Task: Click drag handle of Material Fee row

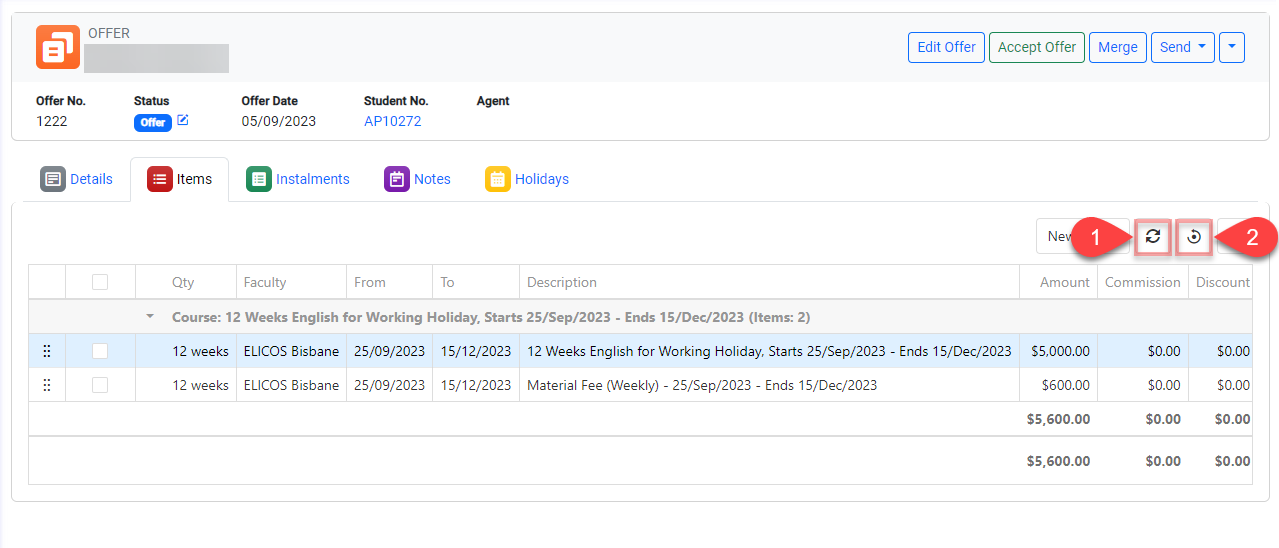Action: pyautogui.click(x=47, y=385)
